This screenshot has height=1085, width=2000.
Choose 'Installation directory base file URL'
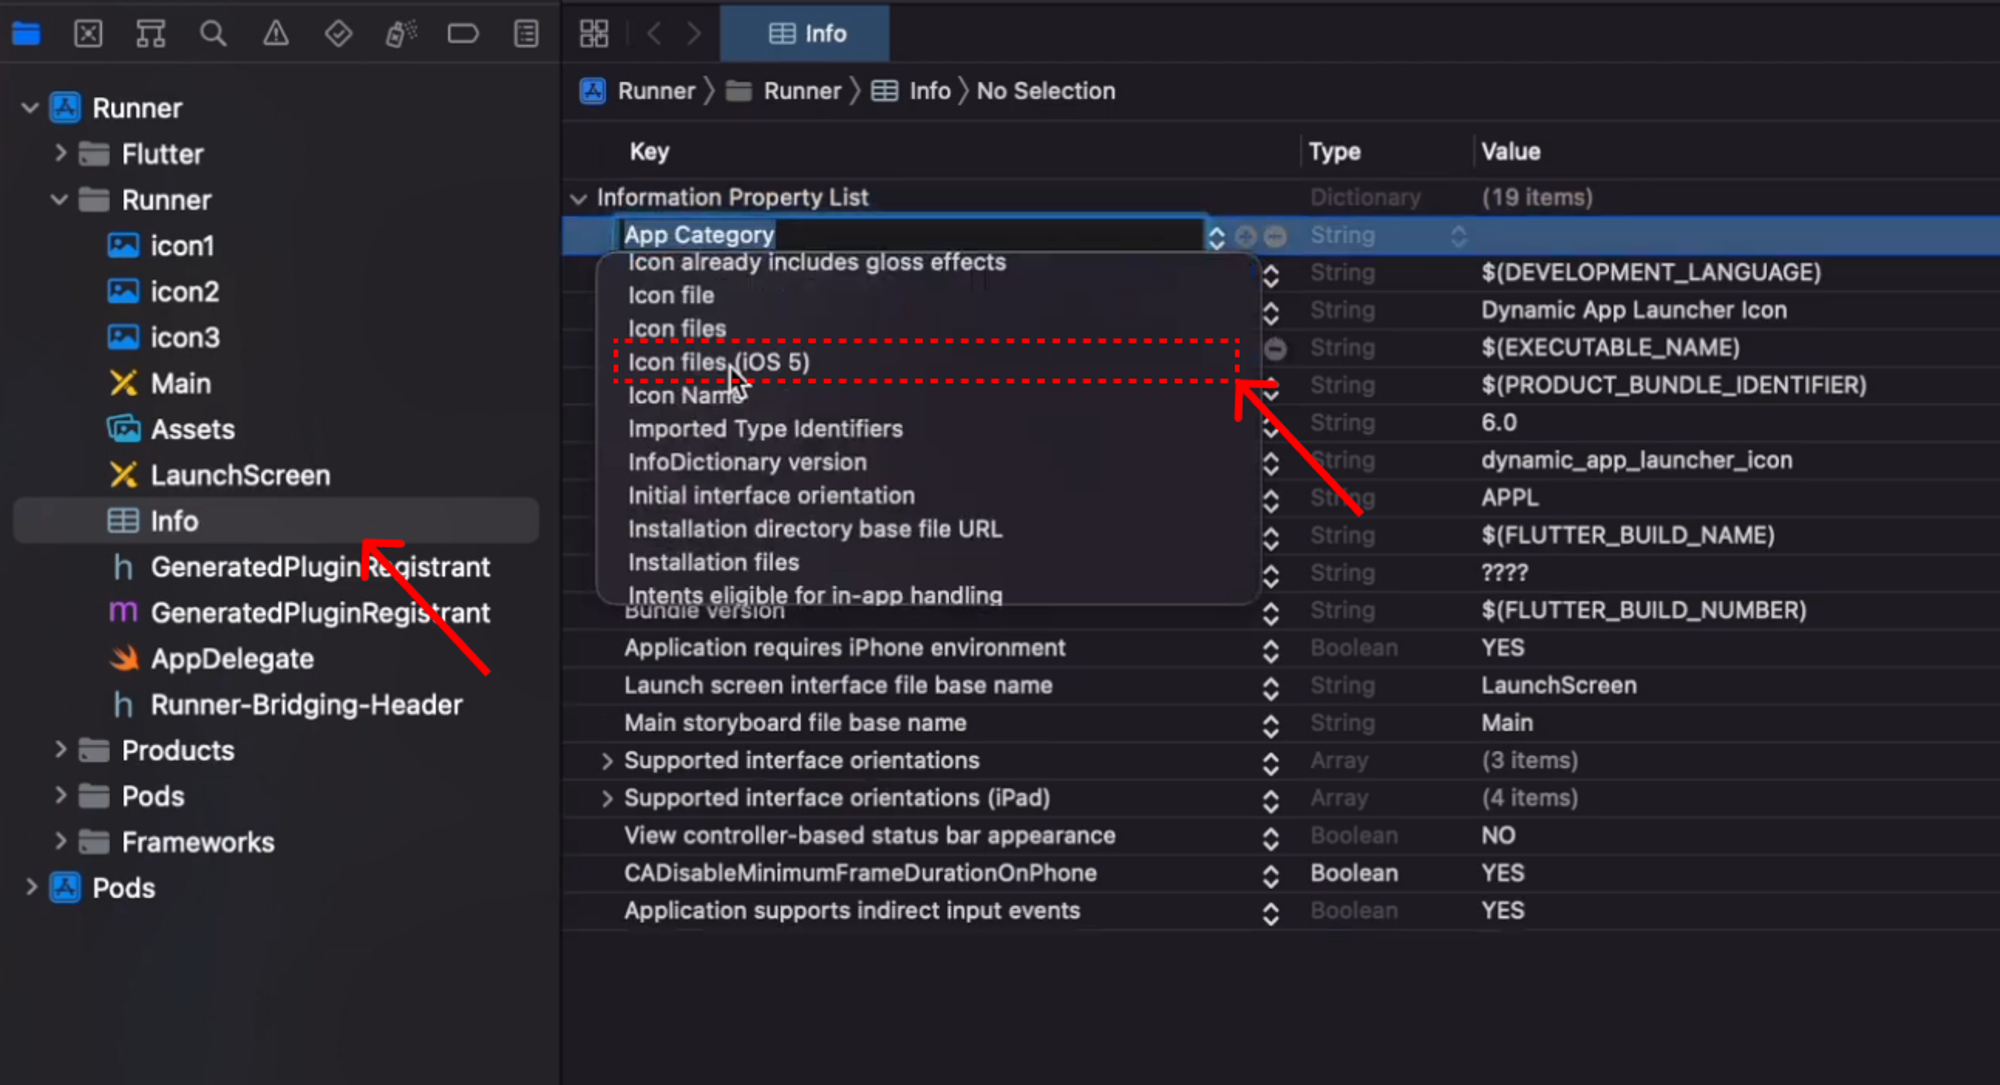pyautogui.click(x=815, y=529)
